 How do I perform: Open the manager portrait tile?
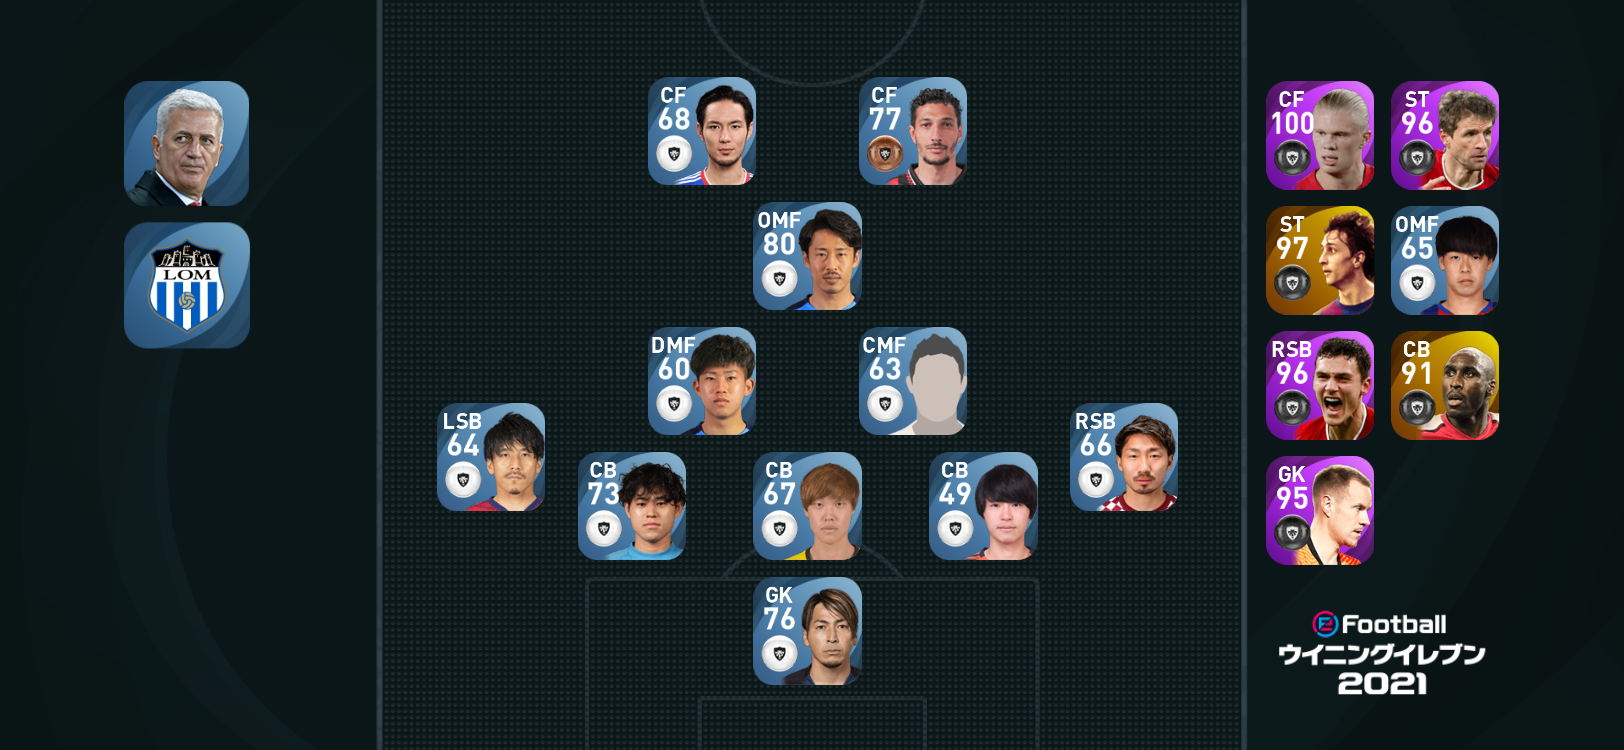coord(187,144)
